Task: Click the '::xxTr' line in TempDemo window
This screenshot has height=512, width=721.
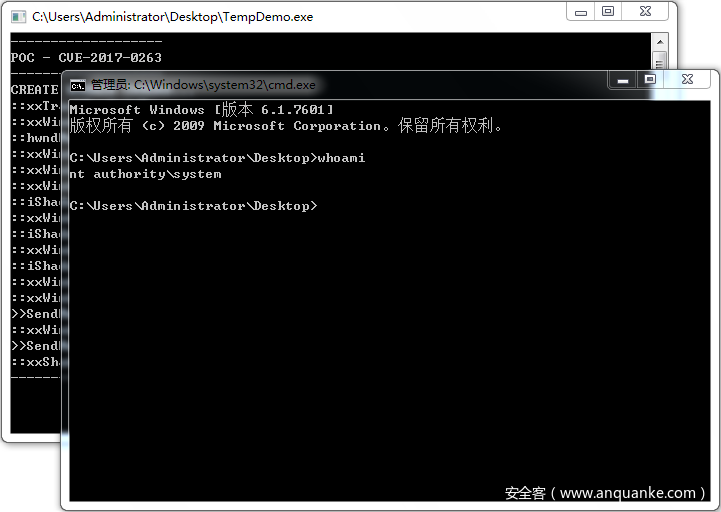Action: [36, 106]
